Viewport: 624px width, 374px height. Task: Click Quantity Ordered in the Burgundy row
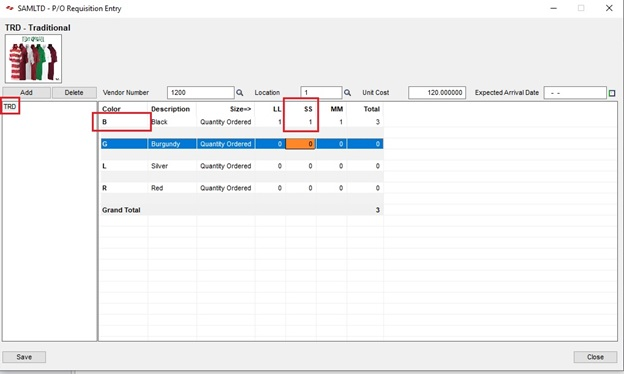(x=226, y=144)
